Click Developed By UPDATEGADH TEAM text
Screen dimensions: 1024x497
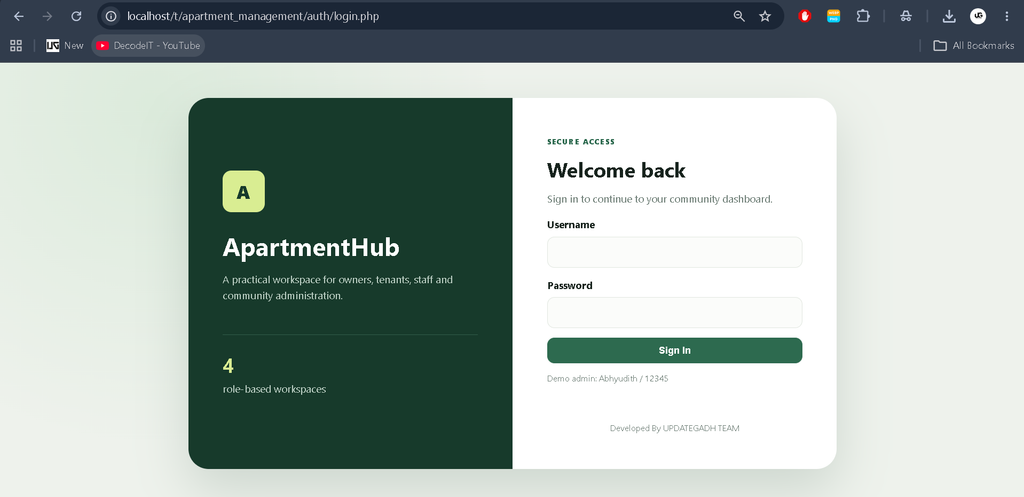tap(675, 428)
